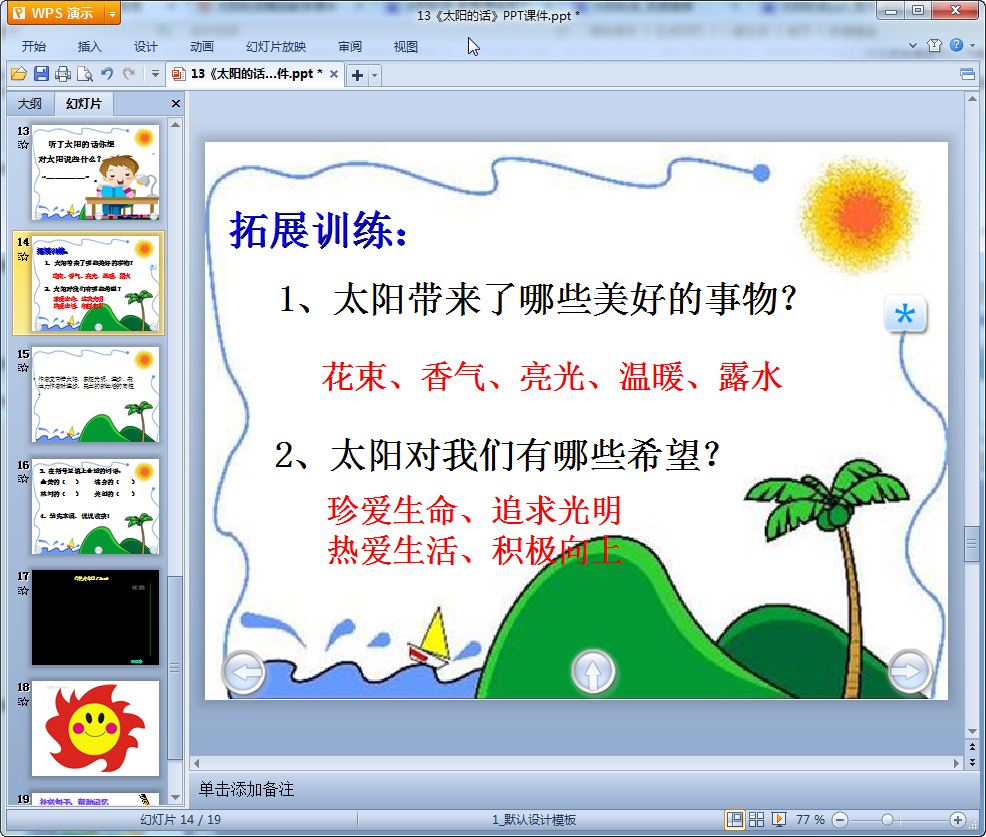Open the 审阅 ribbon tab

pyautogui.click(x=350, y=47)
